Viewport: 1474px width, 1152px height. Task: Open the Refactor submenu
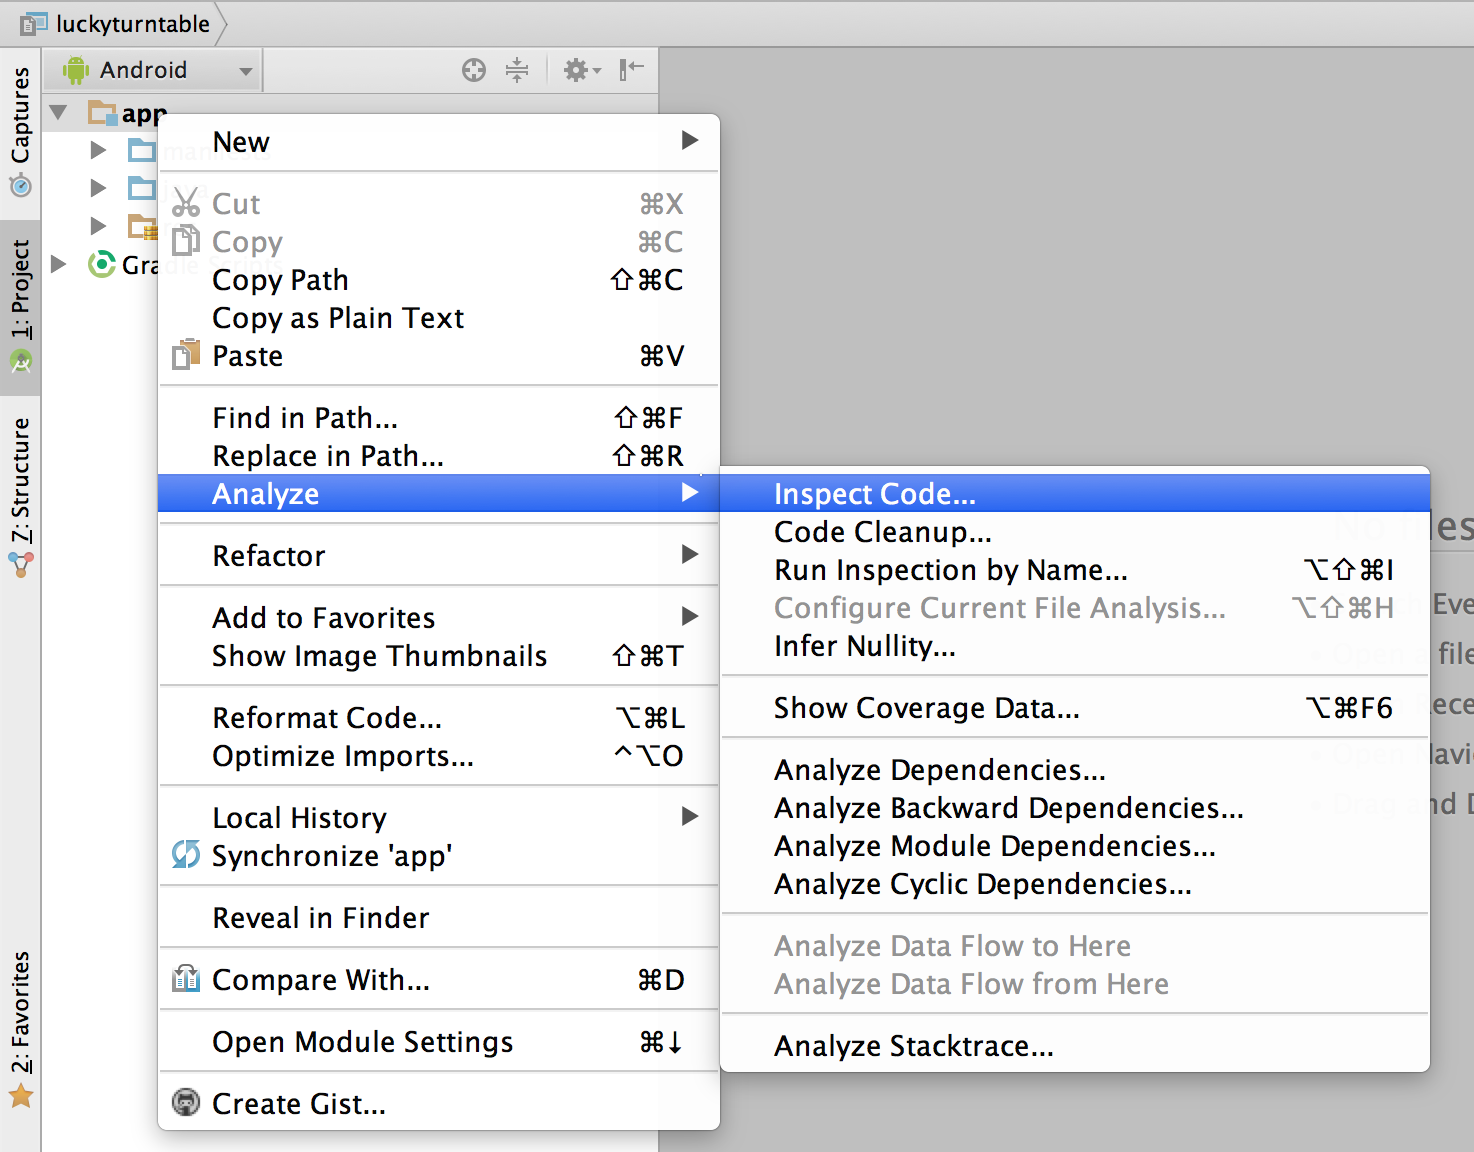coord(439,556)
